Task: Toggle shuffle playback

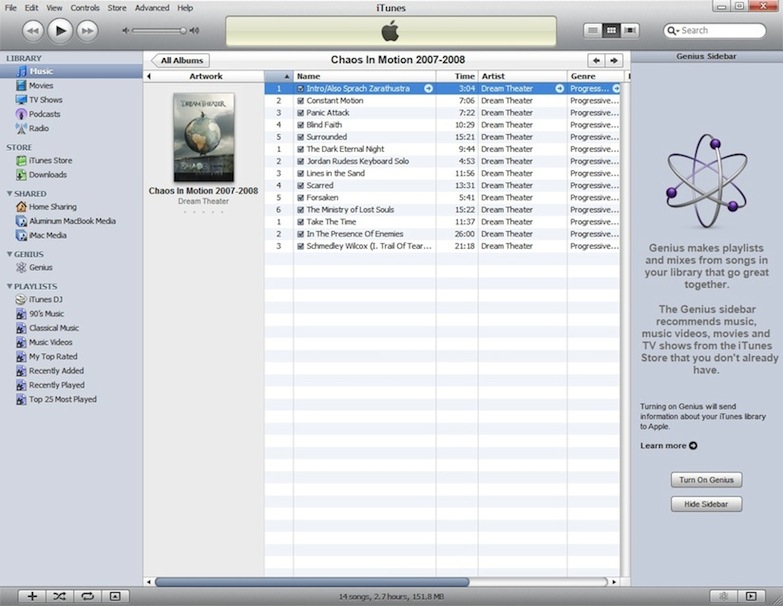Action: [x=59, y=596]
